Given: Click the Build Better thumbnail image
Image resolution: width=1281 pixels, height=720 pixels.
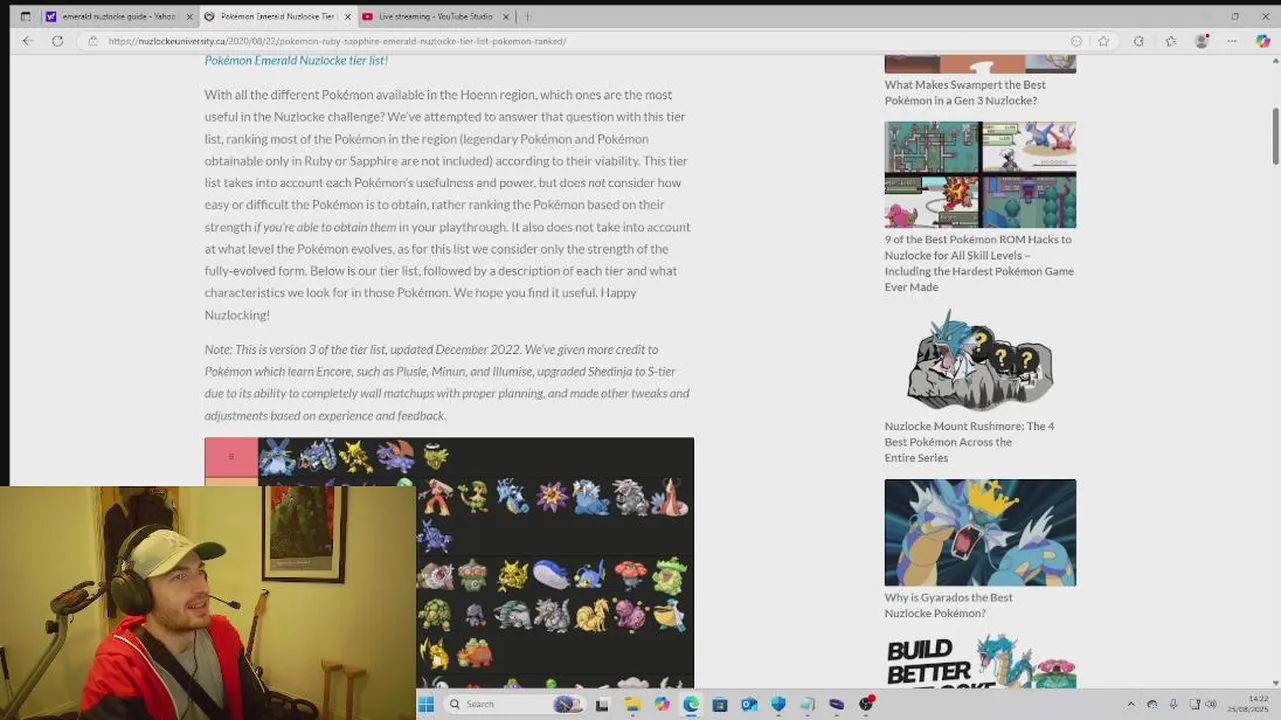Looking at the screenshot, I should pos(980,661).
